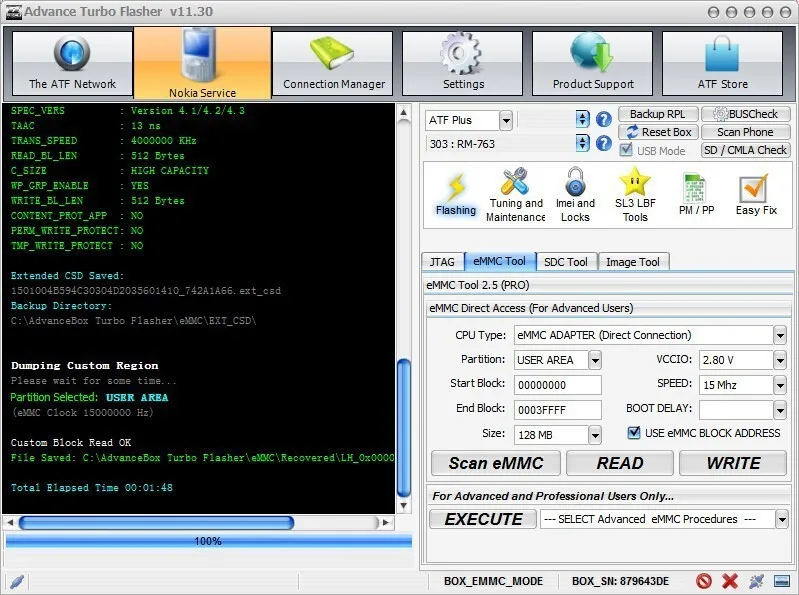Click the 100% progress bar

pyautogui.click(x=208, y=541)
